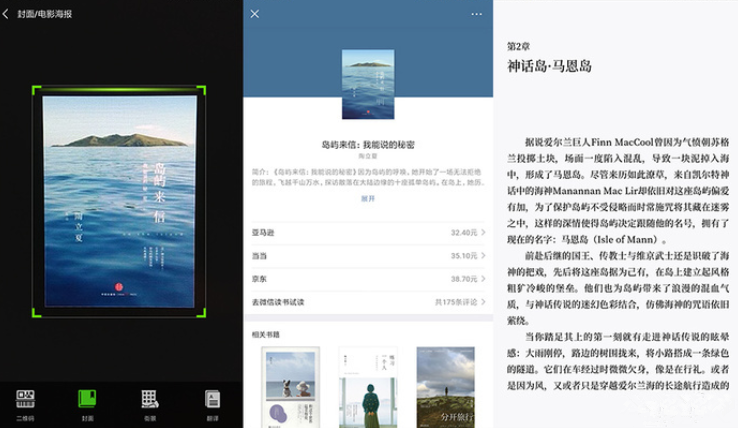The image size is (738, 428).
Task: Click the 相关书籍 section heading
Action: [x=265, y=335]
